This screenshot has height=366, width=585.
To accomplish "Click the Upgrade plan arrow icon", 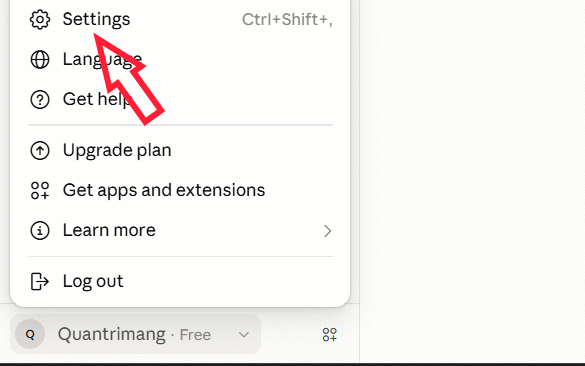I will click(x=40, y=151).
